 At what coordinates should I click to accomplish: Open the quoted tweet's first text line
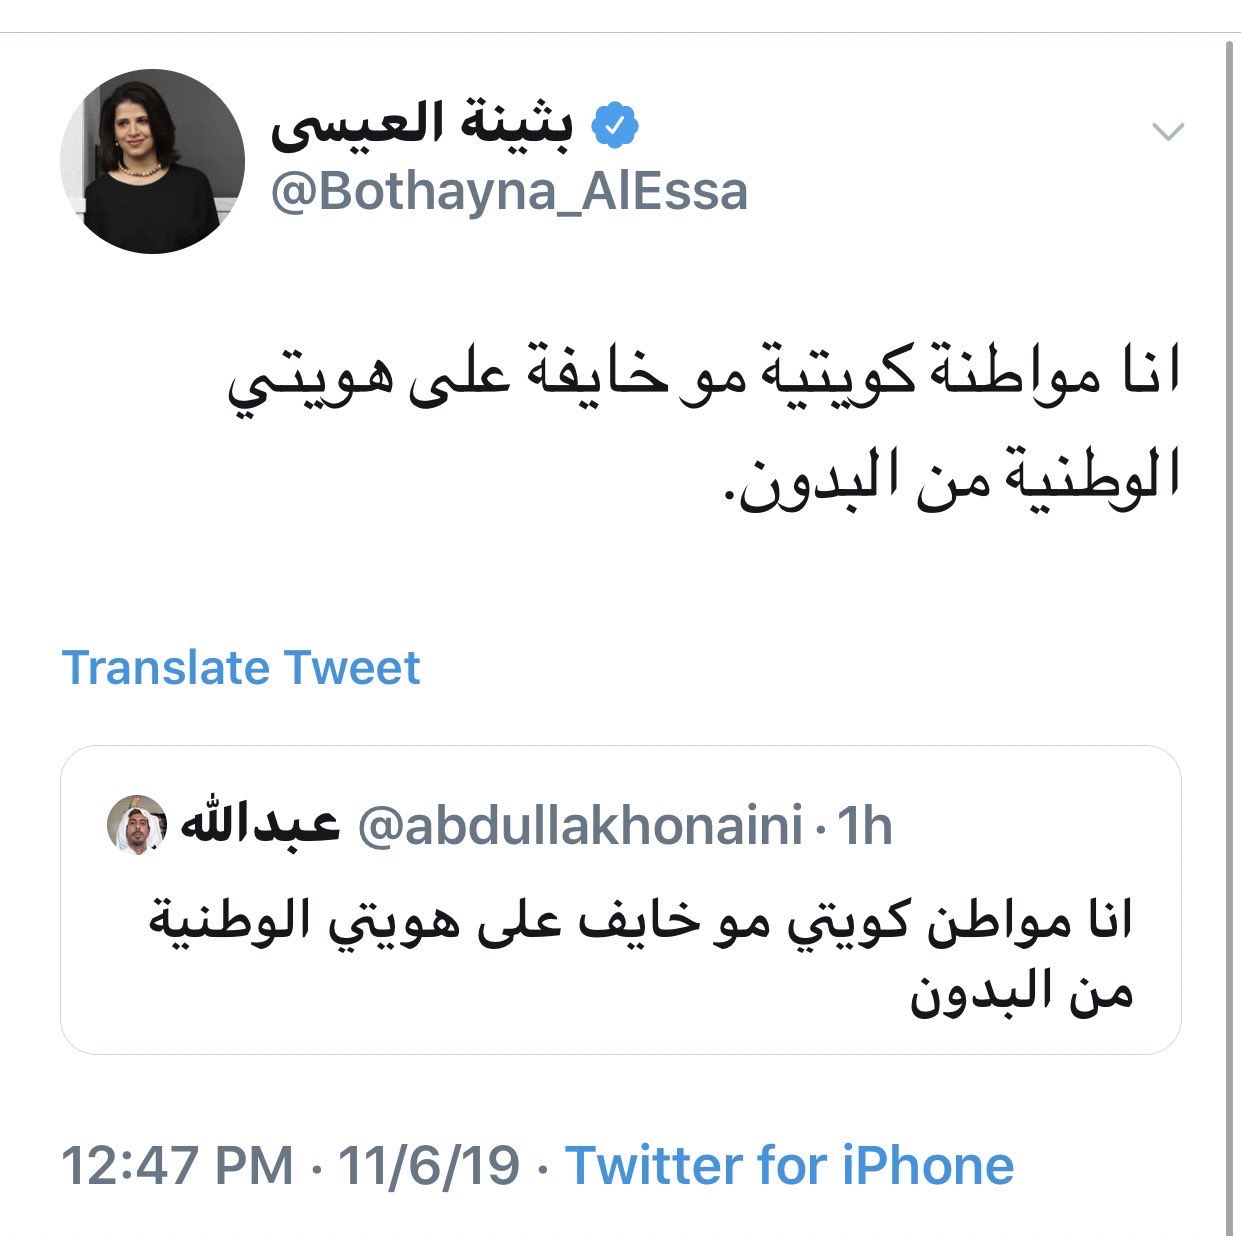point(640,921)
